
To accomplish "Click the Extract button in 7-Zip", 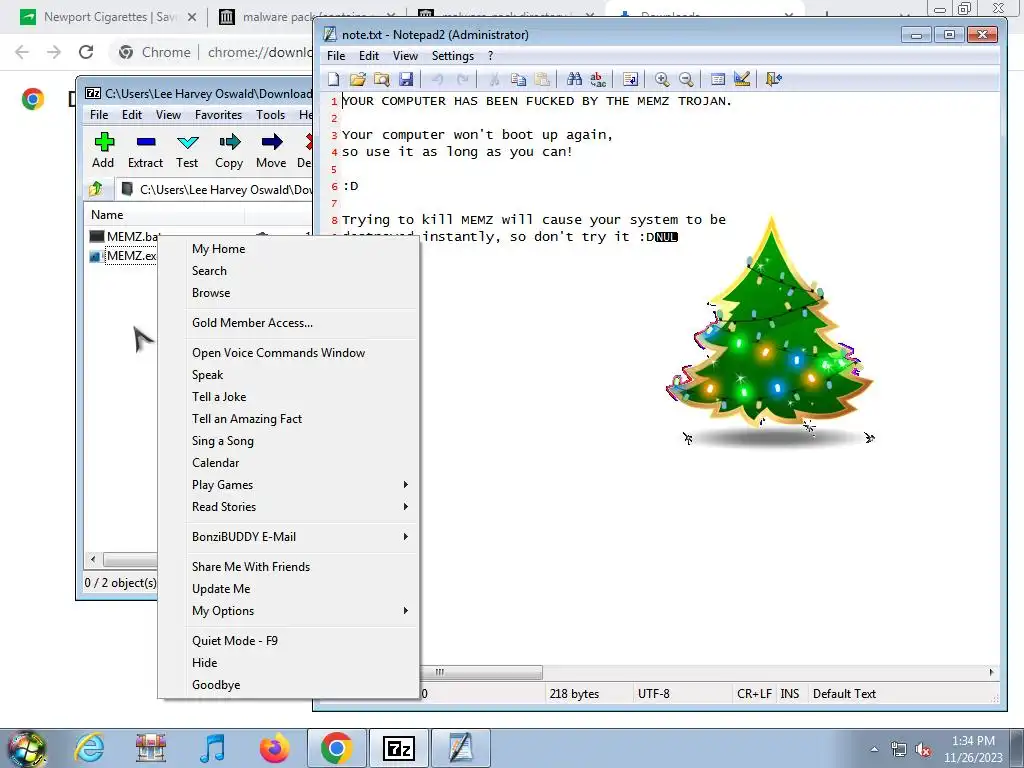I will [x=145, y=151].
